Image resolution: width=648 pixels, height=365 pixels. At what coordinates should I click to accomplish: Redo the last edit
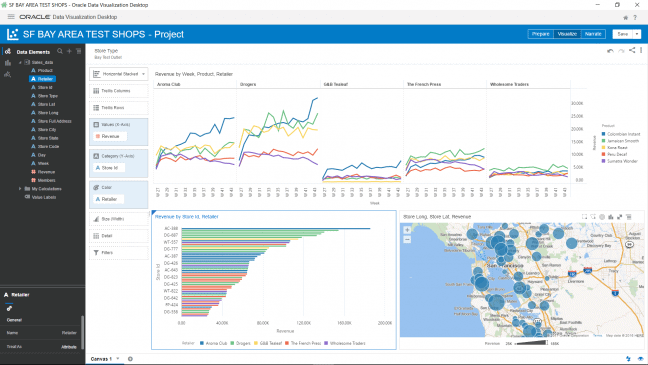coord(621,50)
